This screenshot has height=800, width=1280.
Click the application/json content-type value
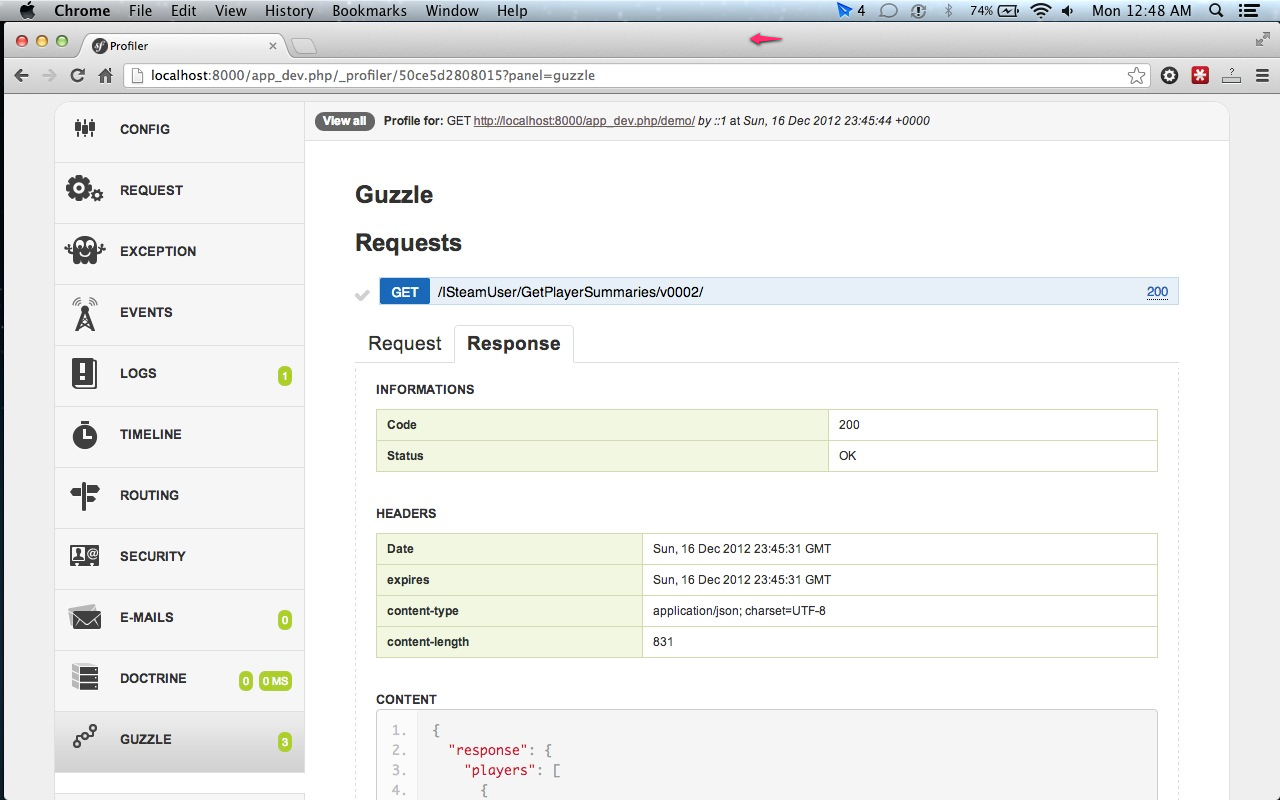(x=739, y=610)
